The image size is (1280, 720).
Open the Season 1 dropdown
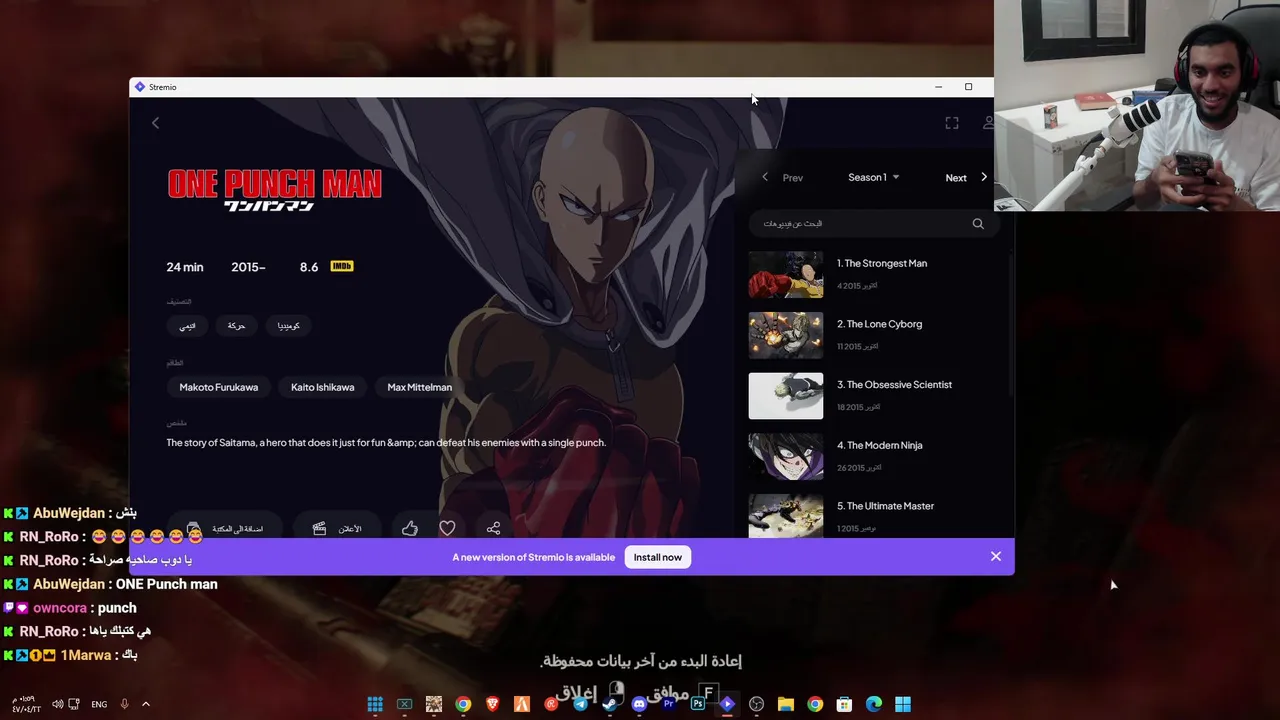click(x=873, y=178)
